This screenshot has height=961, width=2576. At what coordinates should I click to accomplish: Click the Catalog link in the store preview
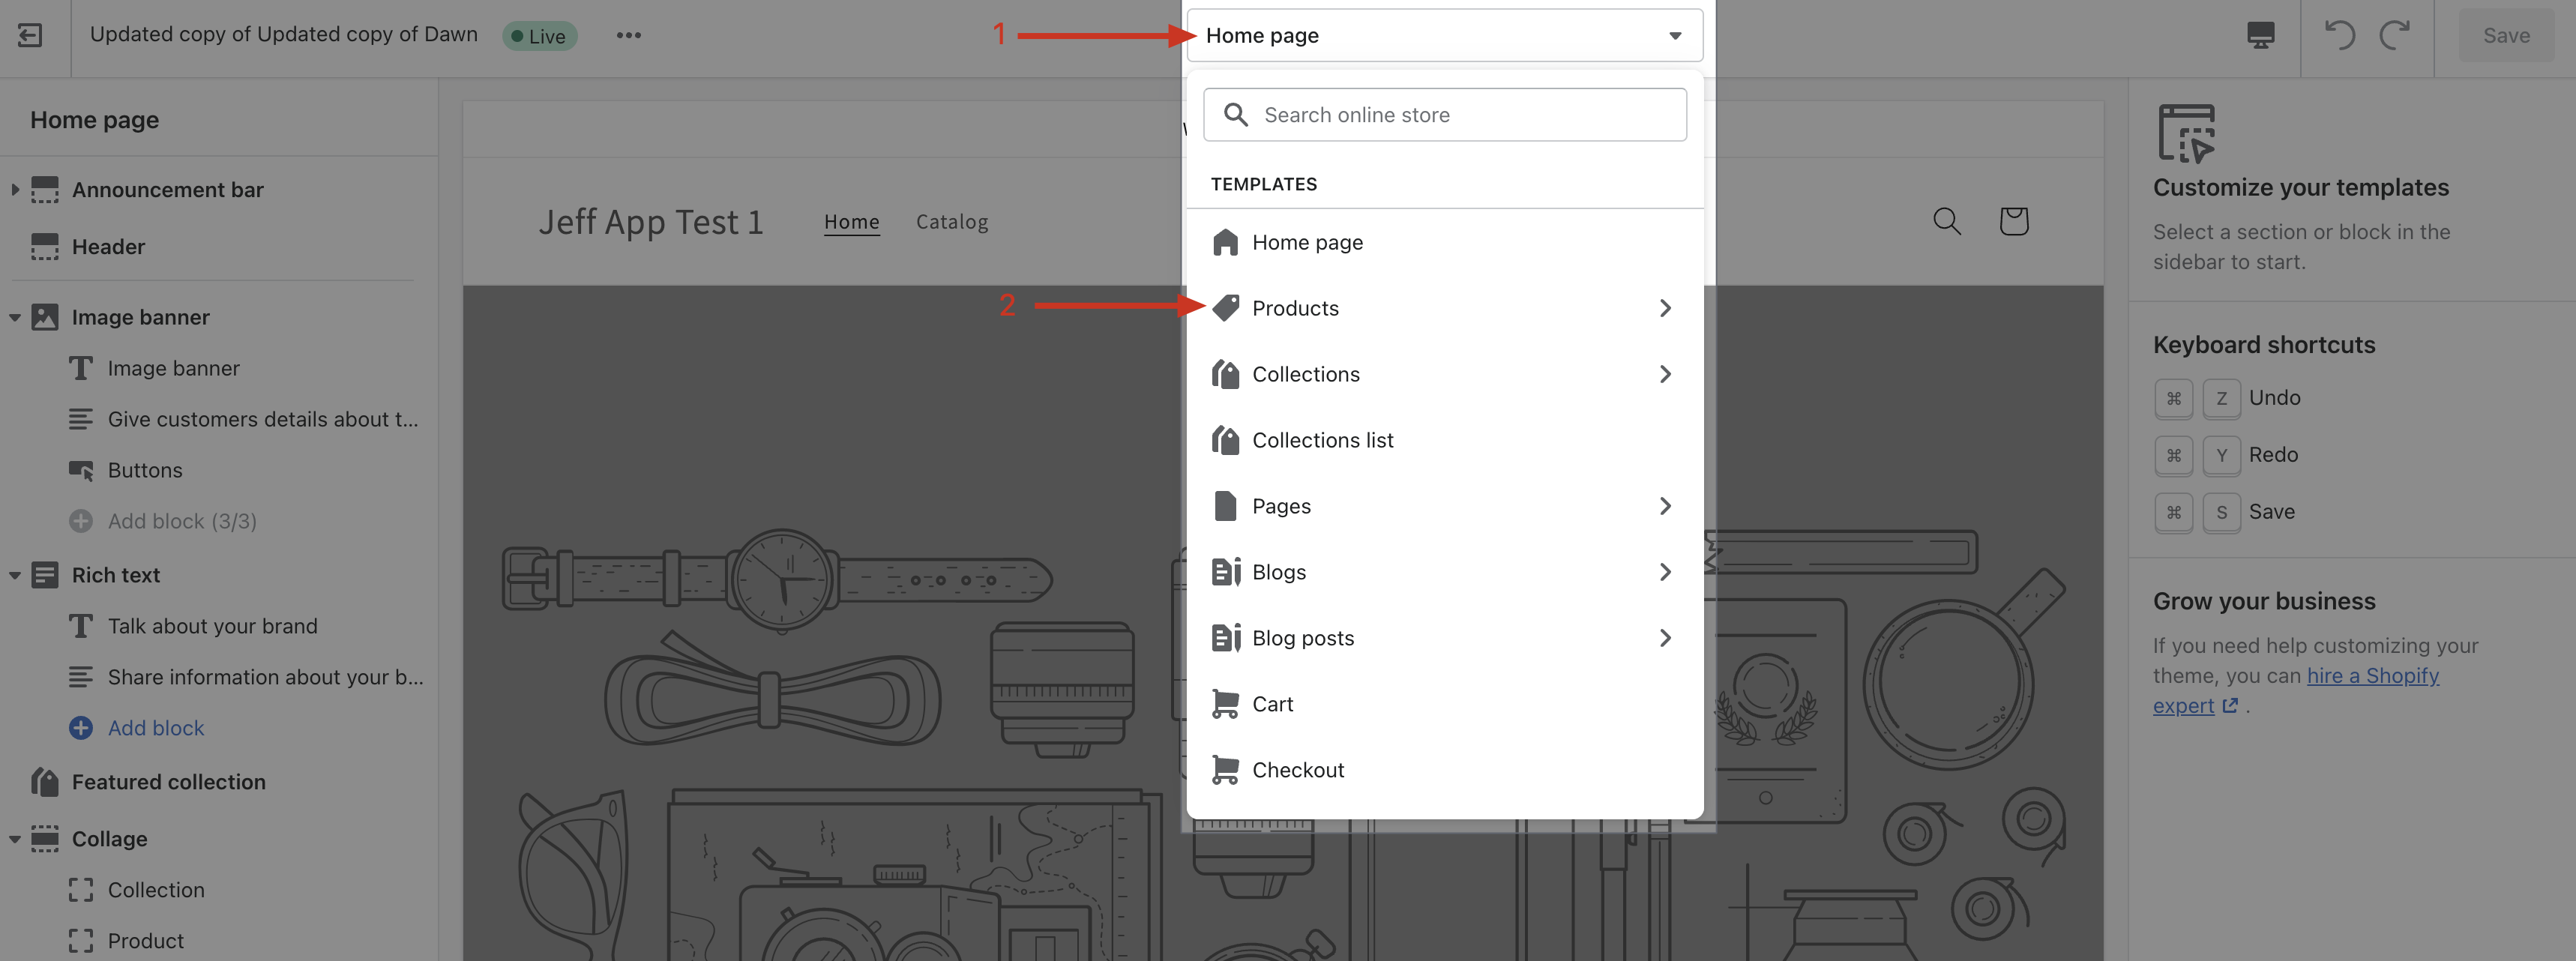click(x=952, y=222)
